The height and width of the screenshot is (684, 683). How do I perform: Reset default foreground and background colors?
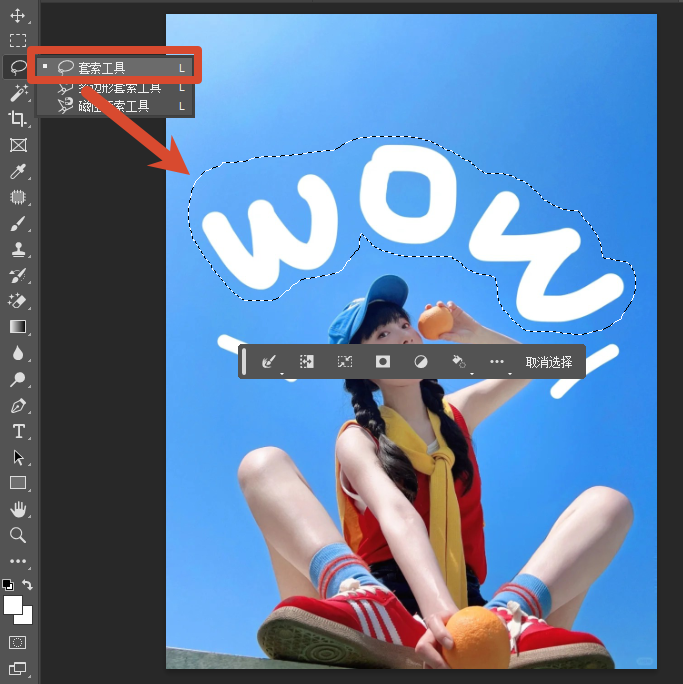(x=8, y=585)
